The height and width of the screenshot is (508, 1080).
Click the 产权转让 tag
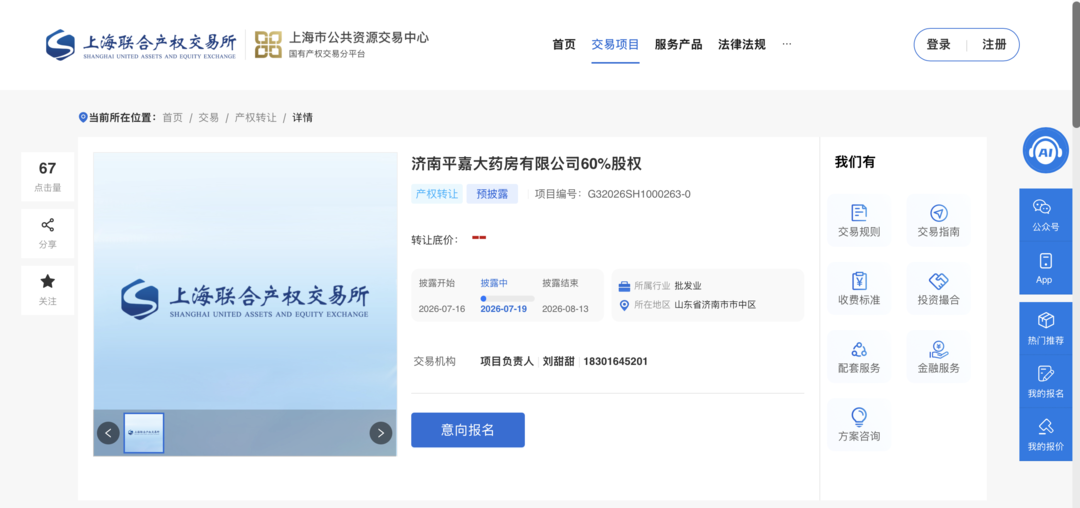436,194
